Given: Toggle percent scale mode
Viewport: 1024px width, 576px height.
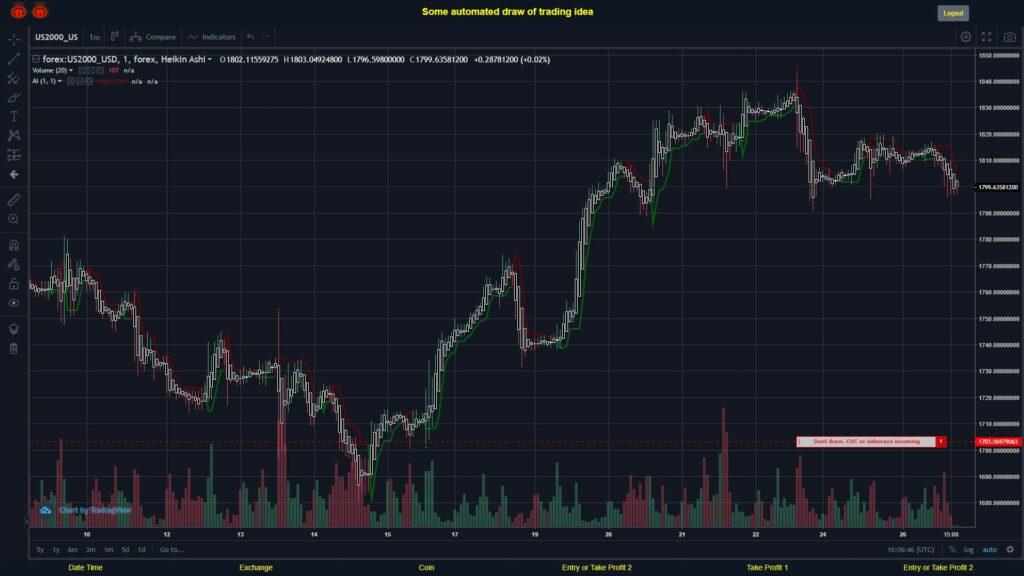Looking at the screenshot, I should click(x=952, y=550).
